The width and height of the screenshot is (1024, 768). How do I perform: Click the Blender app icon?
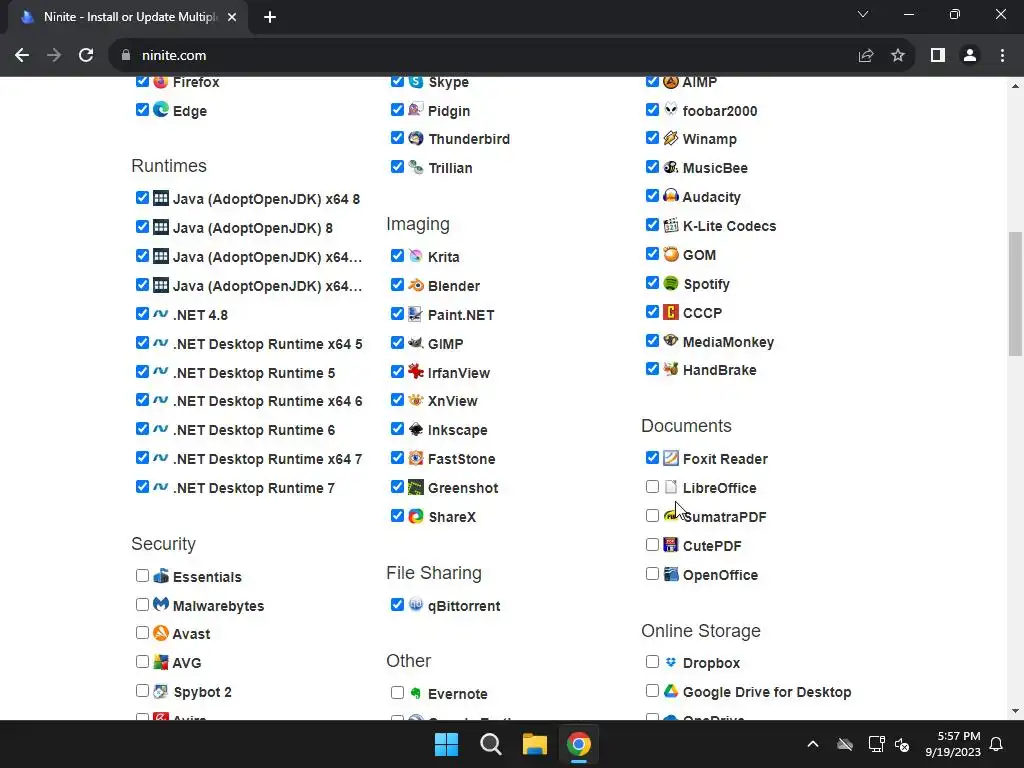pos(416,285)
